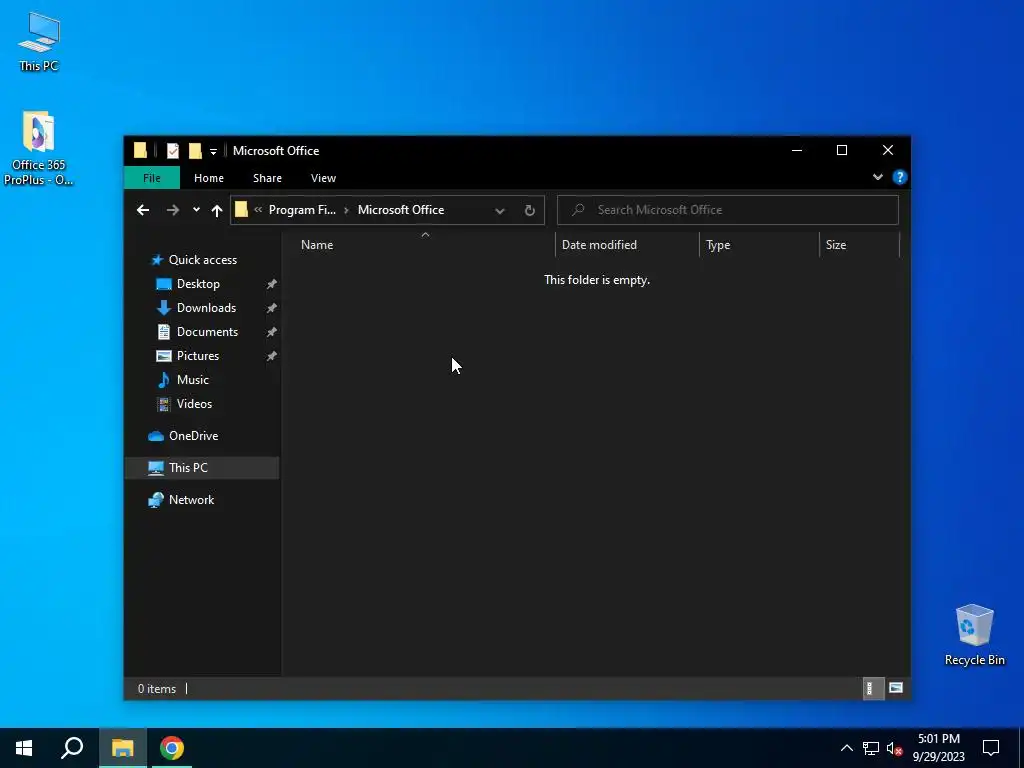Click the File Explorer taskbar icon
The image size is (1024, 768).
click(122, 748)
